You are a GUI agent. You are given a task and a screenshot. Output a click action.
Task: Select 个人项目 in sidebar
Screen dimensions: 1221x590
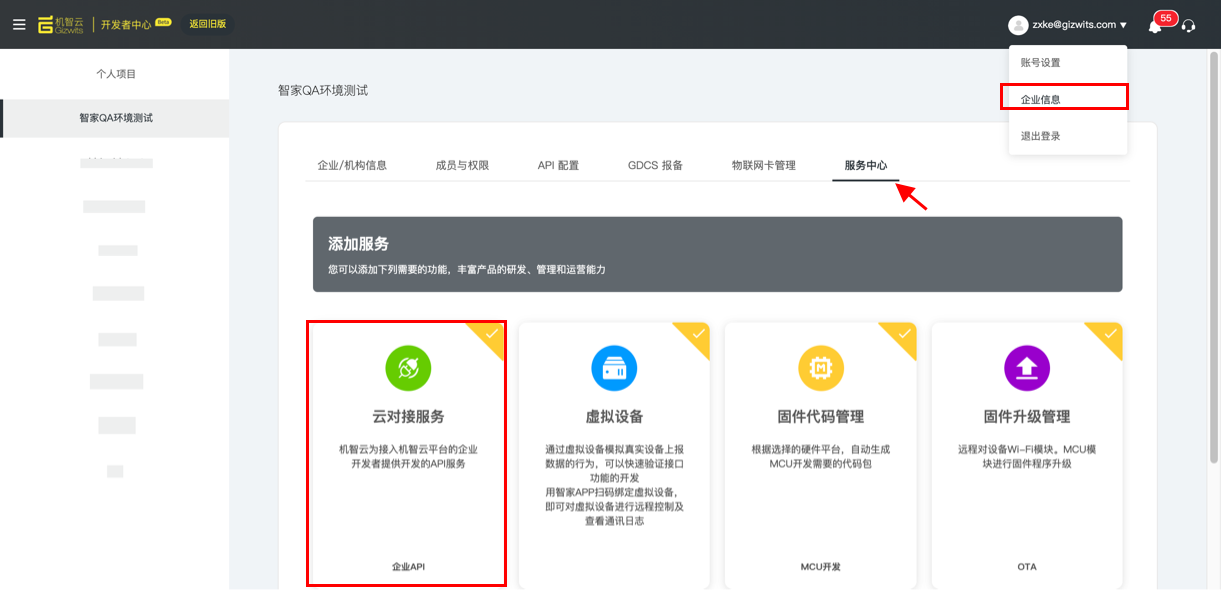[x=116, y=74]
